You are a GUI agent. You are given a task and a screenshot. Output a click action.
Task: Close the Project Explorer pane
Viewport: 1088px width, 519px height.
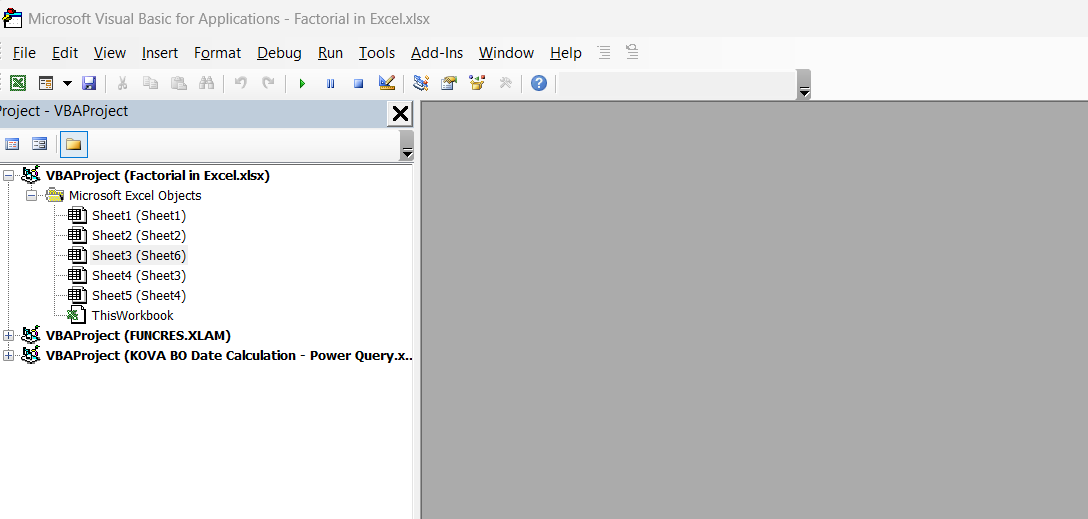400,114
